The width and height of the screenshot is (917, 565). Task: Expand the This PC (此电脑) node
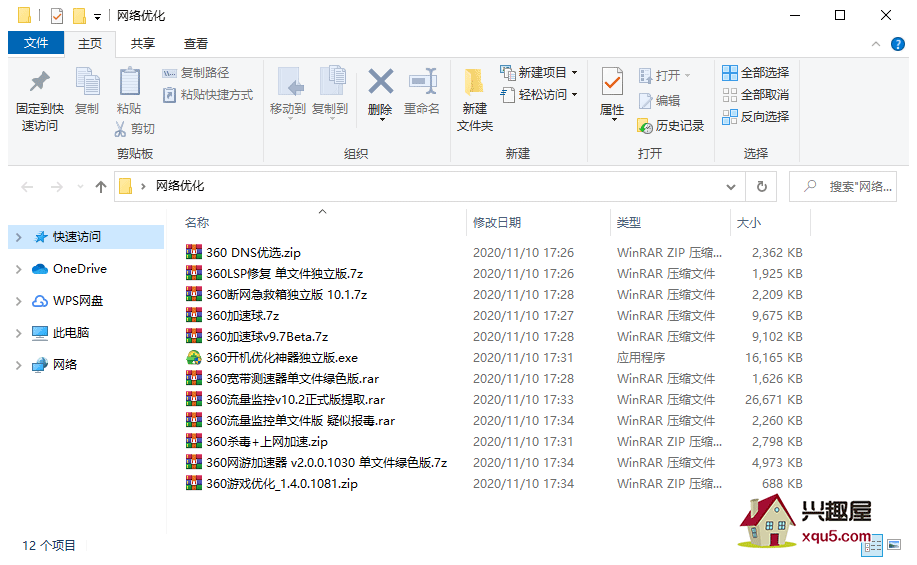click(x=18, y=333)
